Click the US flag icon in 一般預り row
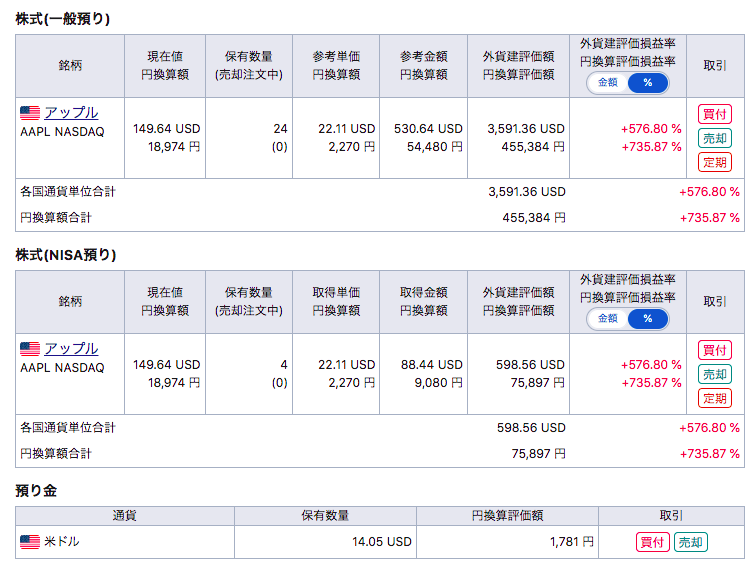 pos(30,113)
